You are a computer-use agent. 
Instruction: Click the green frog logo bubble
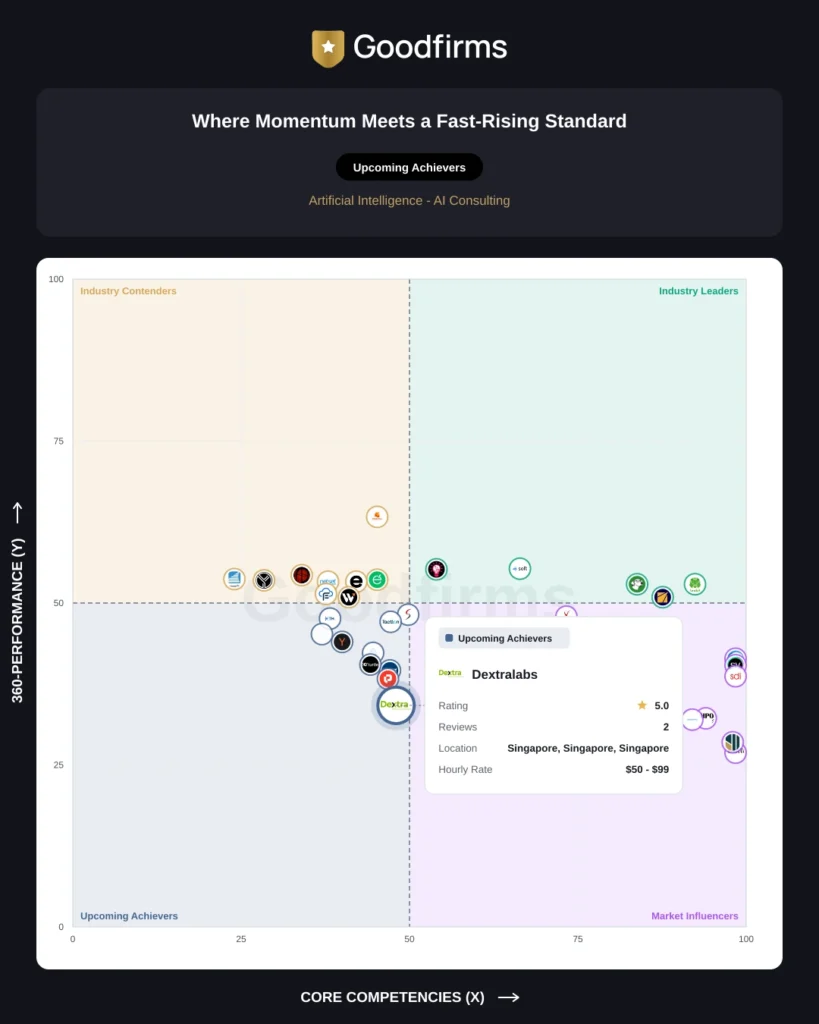coord(695,584)
